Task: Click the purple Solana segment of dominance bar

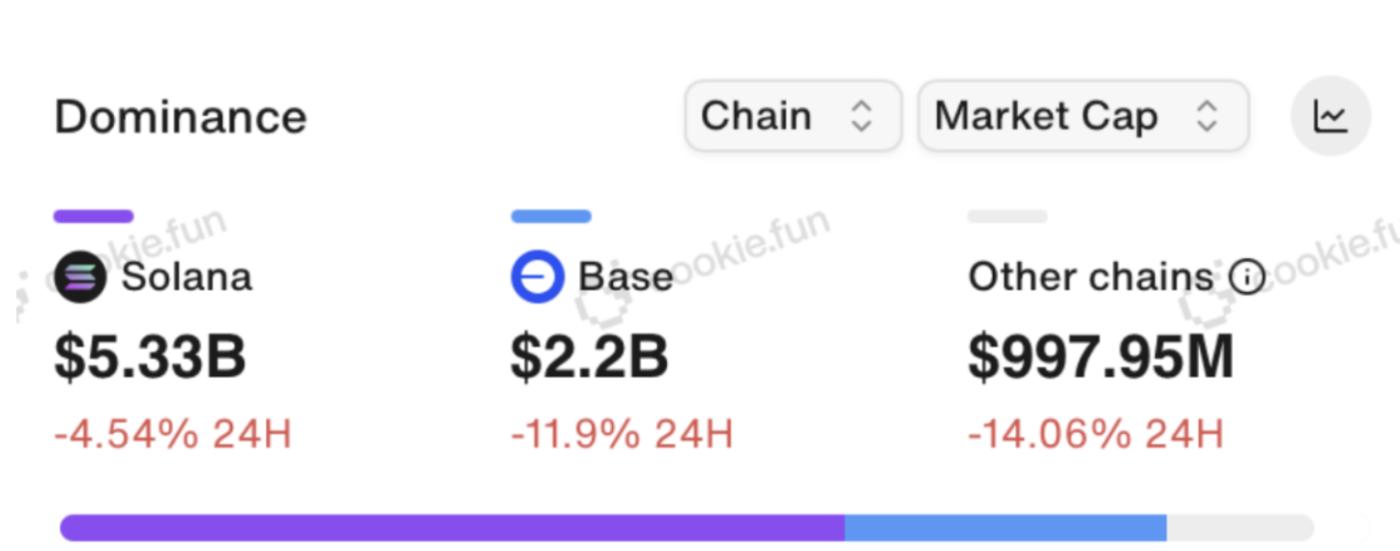Action: point(452,528)
